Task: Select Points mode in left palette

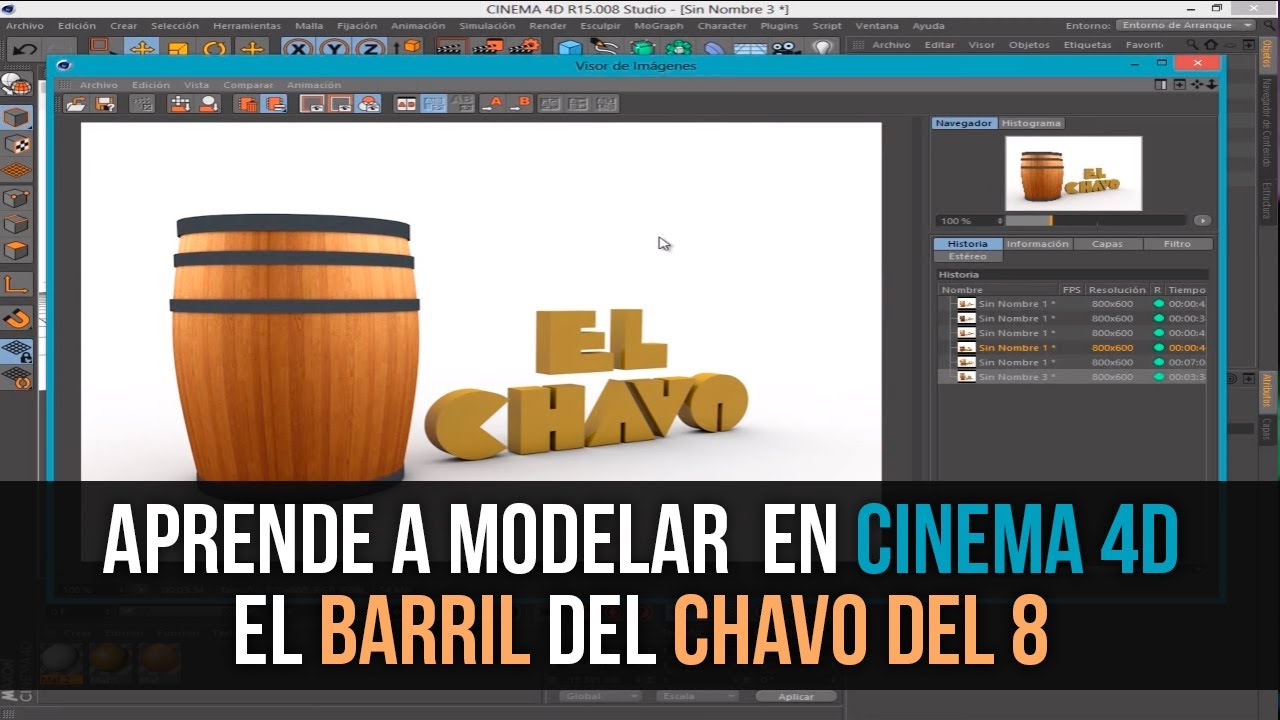Action: [16, 198]
